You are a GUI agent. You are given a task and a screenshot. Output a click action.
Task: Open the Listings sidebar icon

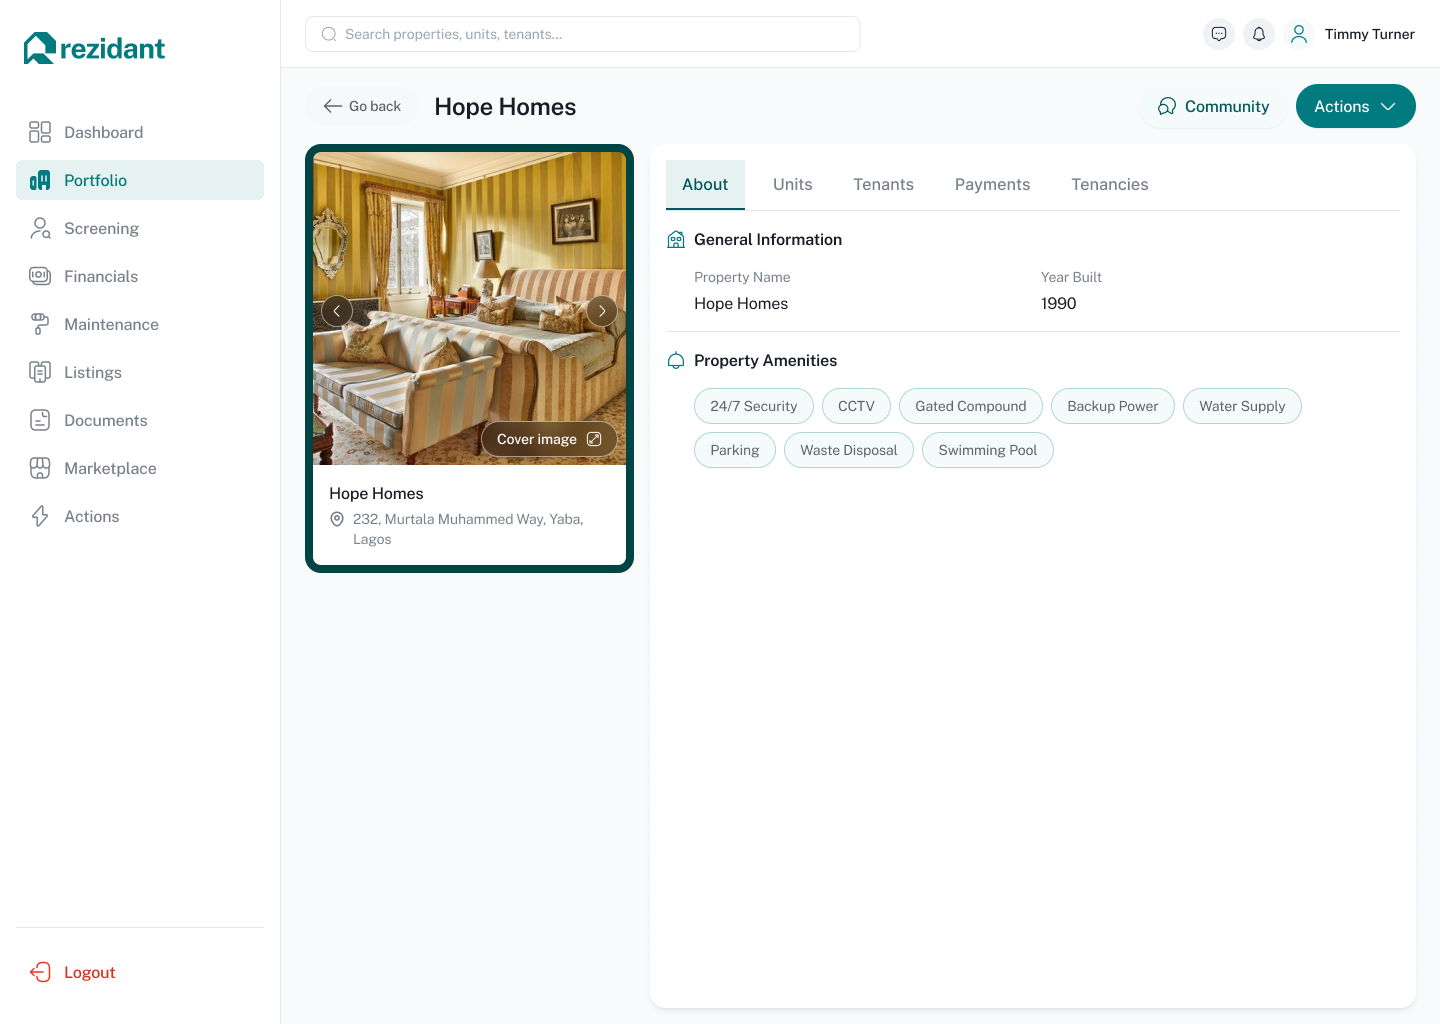point(40,372)
